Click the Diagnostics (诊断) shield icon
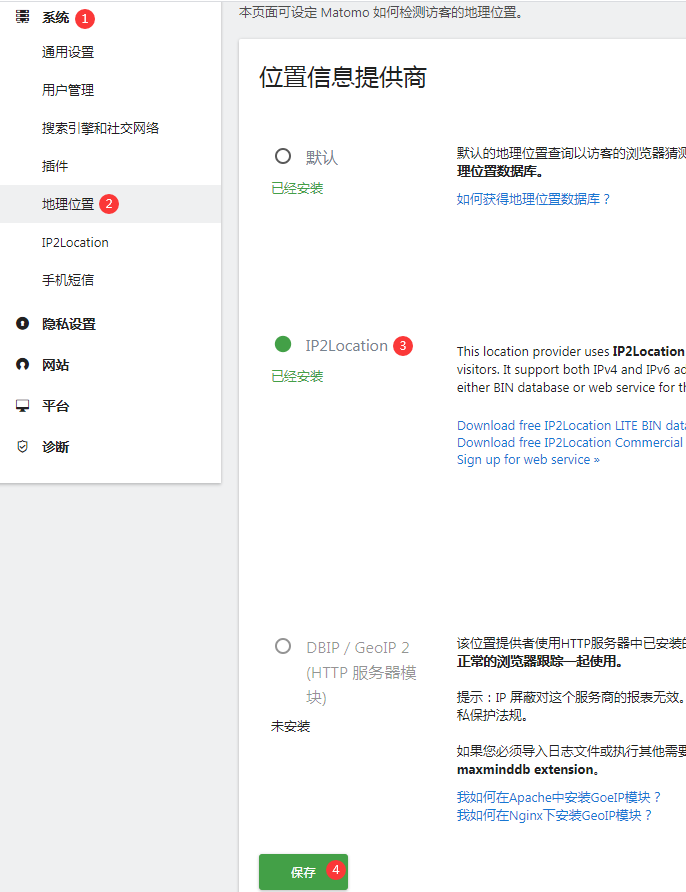This screenshot has width=686, height=892. click(22, 447)
